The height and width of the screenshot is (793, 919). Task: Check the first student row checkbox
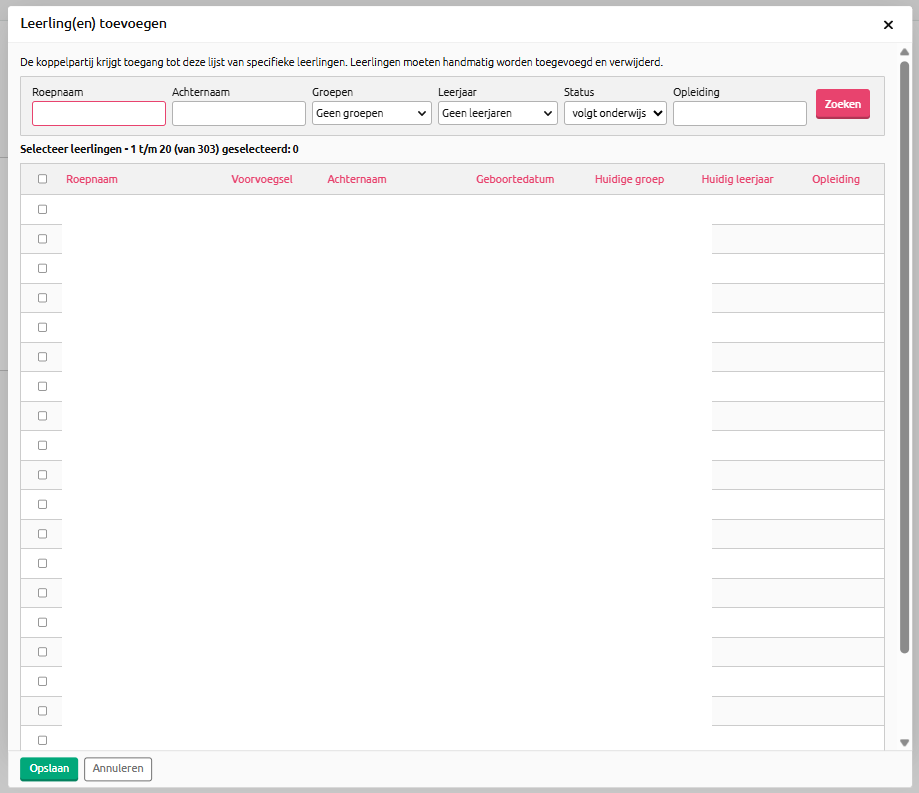pyautogui.click(x=42, y=209)
